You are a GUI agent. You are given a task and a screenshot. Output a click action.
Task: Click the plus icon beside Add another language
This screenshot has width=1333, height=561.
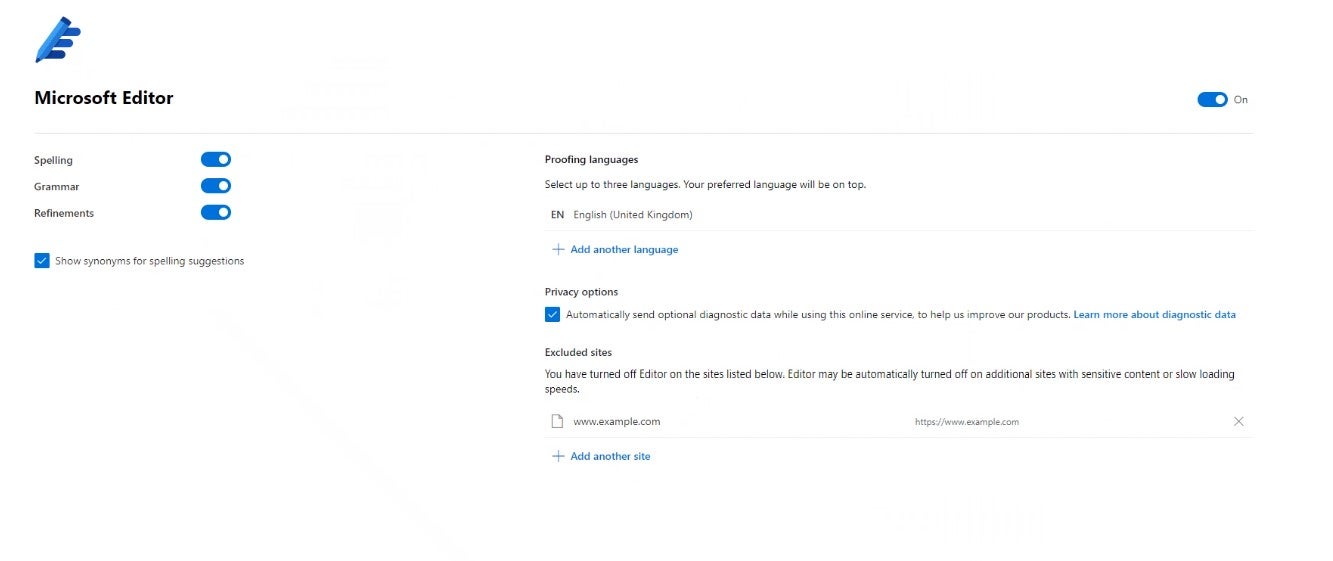[x=558, y=249]
